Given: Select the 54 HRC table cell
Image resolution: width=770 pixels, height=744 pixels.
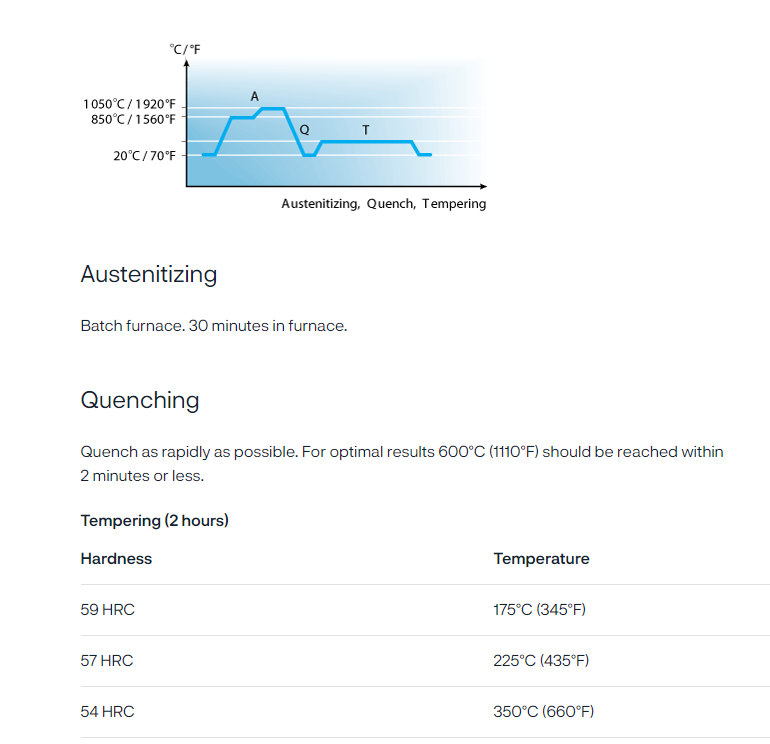Looking at the screenshot, I should (107, 712).
